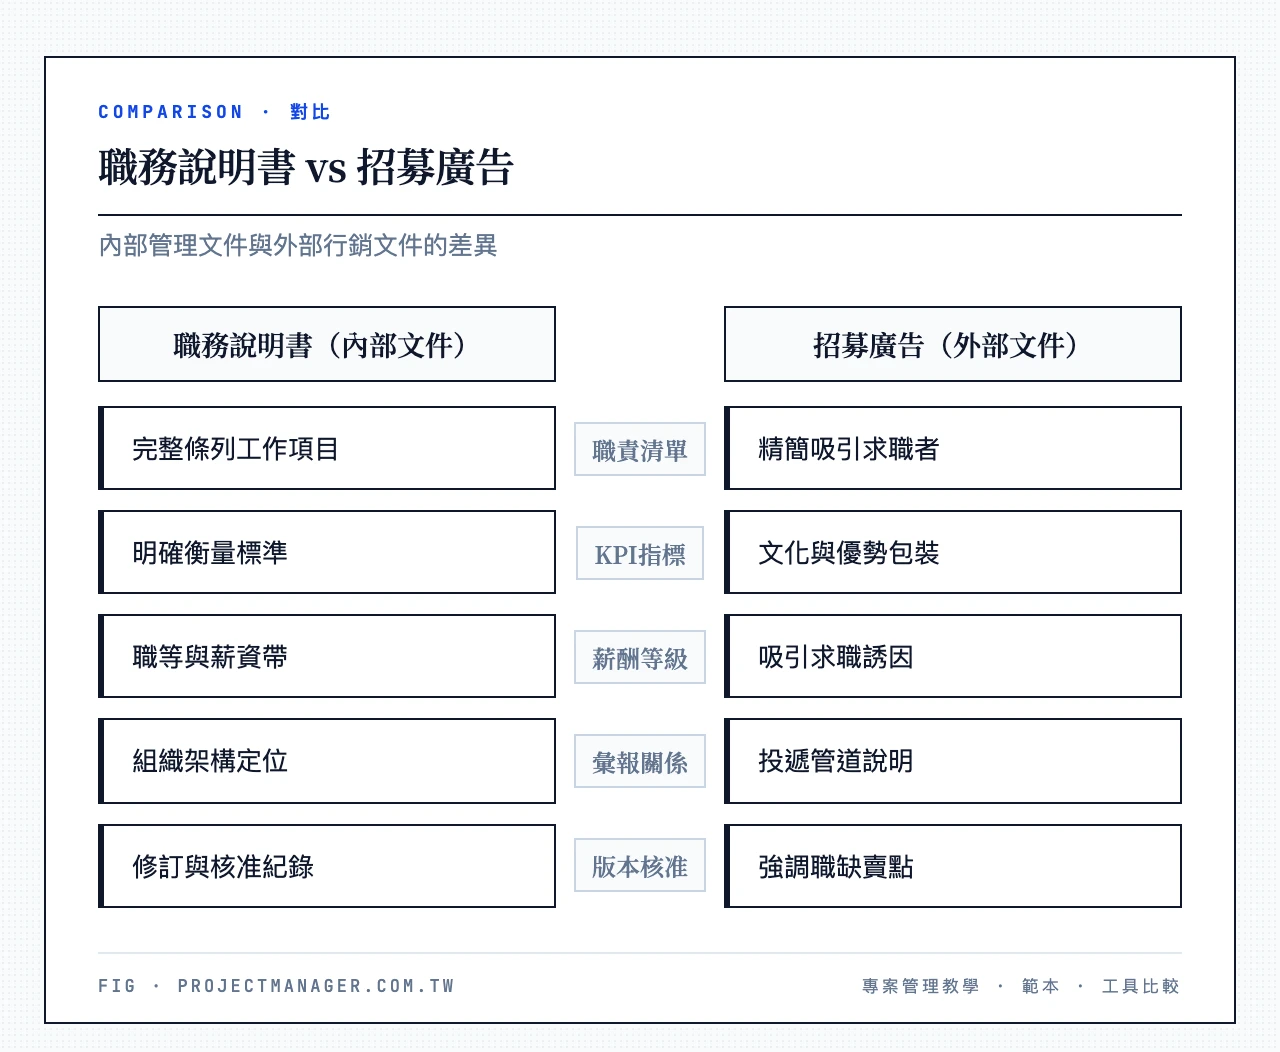Click the 修訂與核准紀錄 card
This screenshot has width=1280, height=1052.
click(327, 866)
